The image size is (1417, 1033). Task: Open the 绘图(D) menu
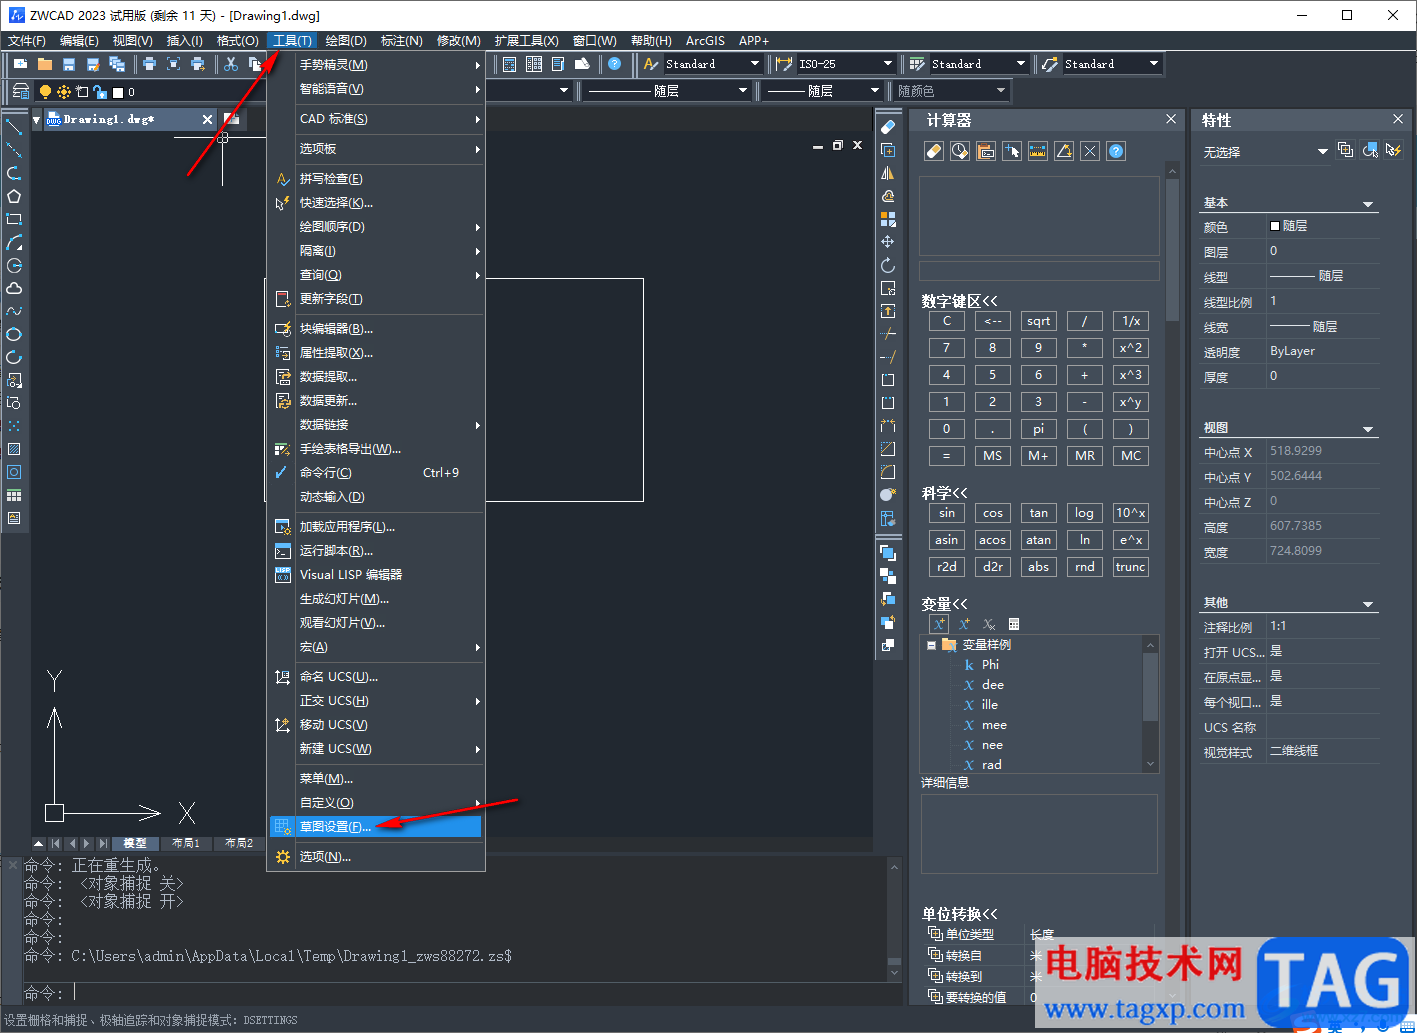[346, 41]
